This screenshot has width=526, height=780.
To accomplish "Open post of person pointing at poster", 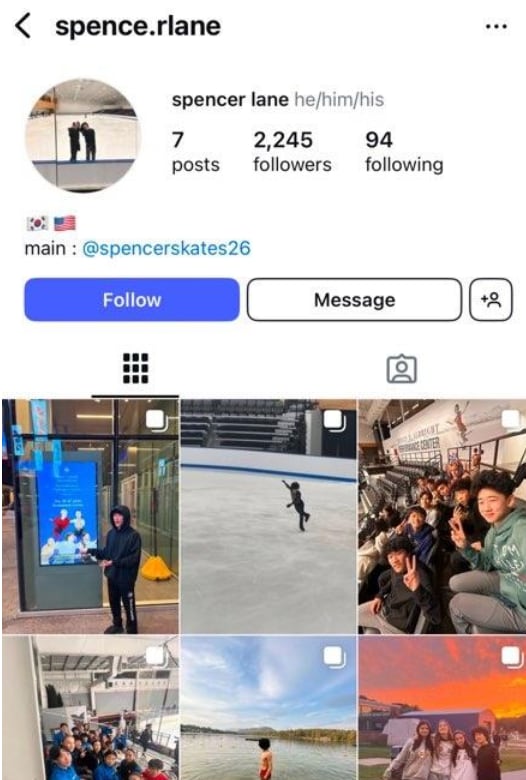I will tap(91, 516).
